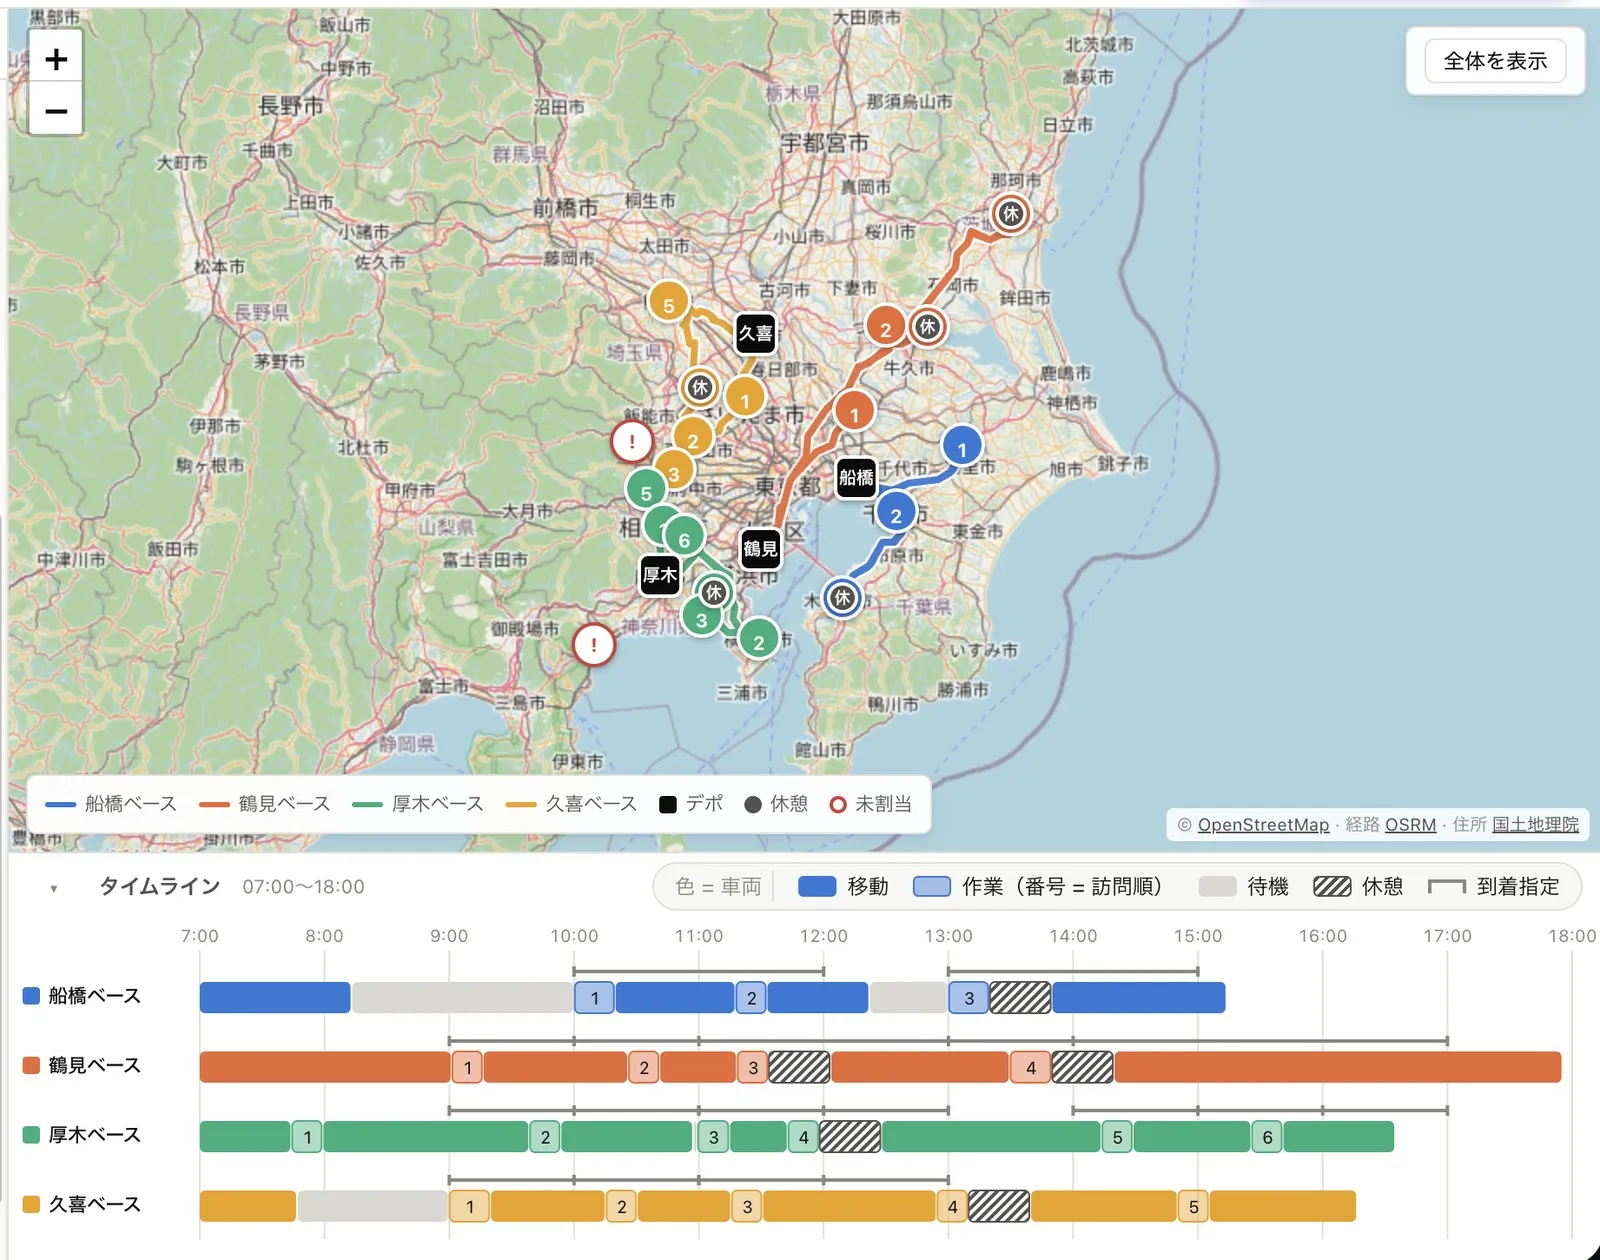Click the break block in 厚木ベース row

850,1137
